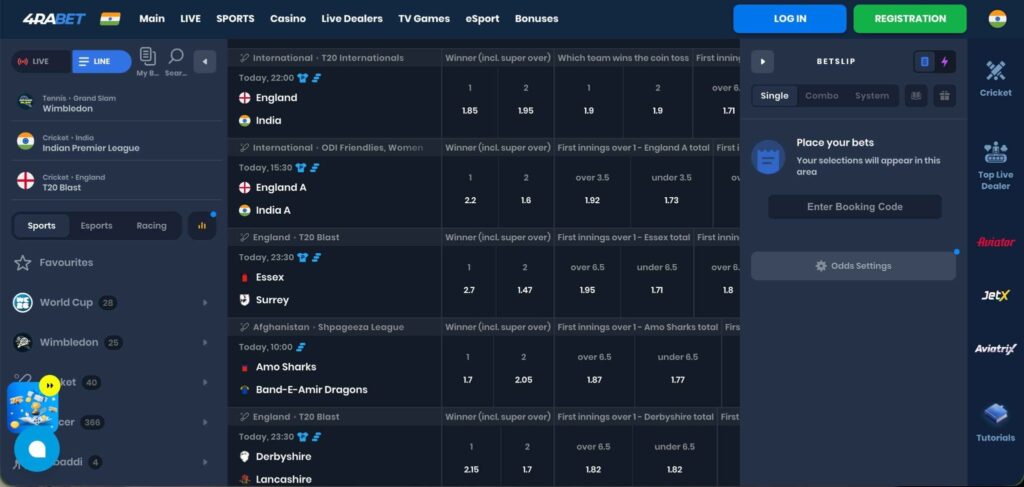Launch the JetX game
This screenshot has height=487, width=1024.
pyautogui.click(x=995, y=295)
